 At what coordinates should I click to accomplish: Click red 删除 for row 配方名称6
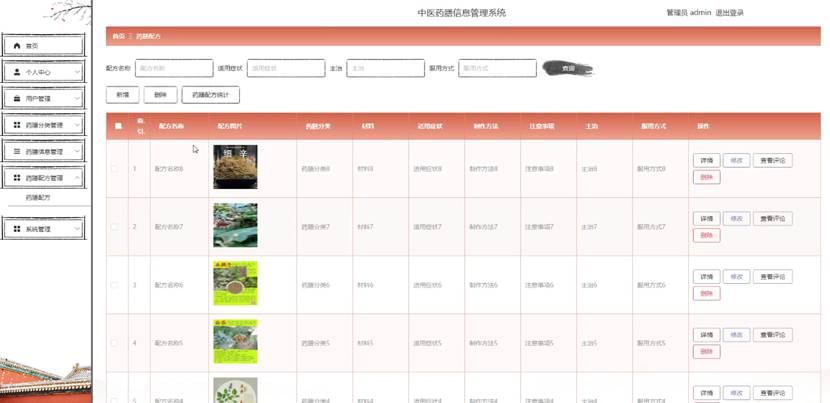point(707,293)
